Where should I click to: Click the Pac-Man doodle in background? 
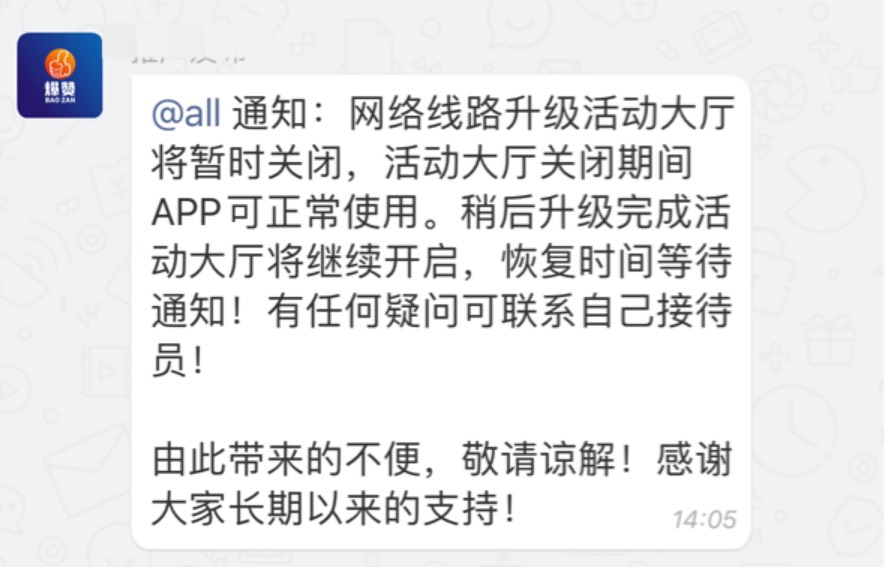click(826, 188)
